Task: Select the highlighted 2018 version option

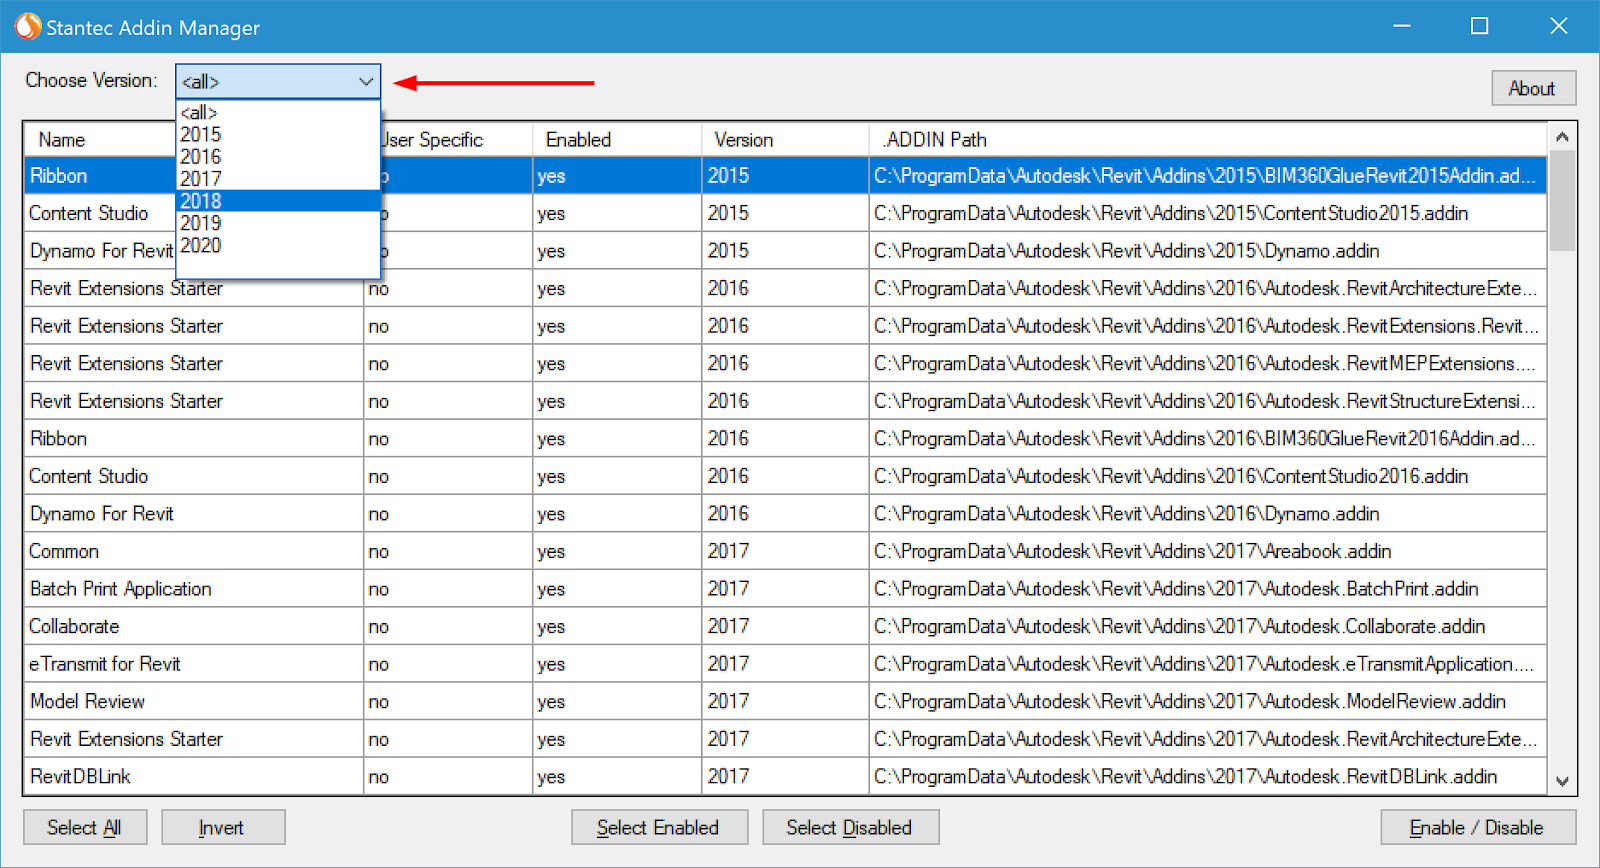Action: tap(278, 201)
